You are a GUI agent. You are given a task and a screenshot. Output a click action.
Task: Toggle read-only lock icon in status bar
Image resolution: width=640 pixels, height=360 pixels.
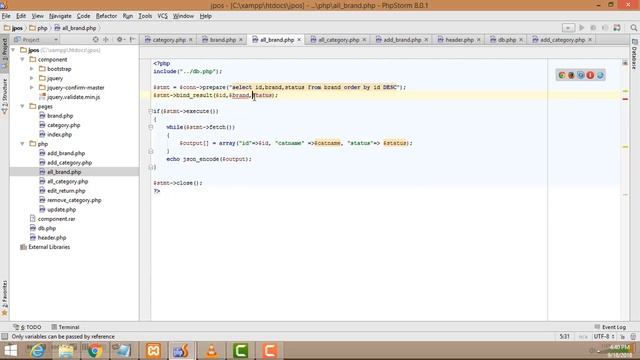pos(622,337)
